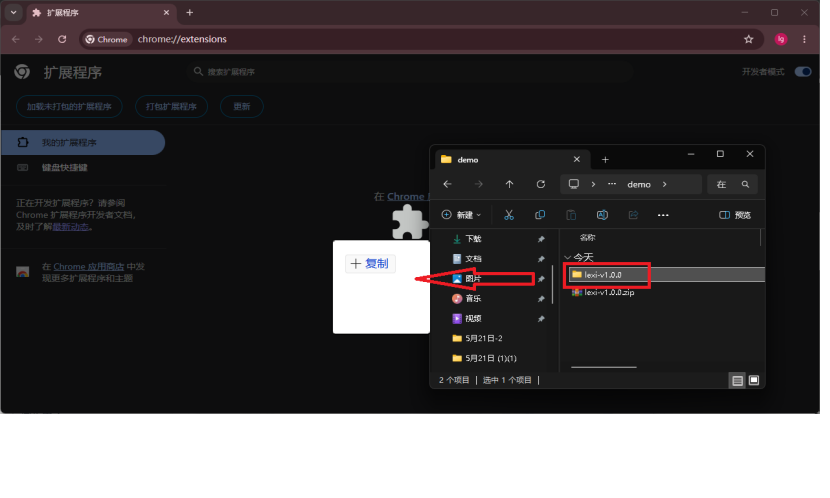
Task: Unpin 文档 using its pin icon
Action: 541,259
